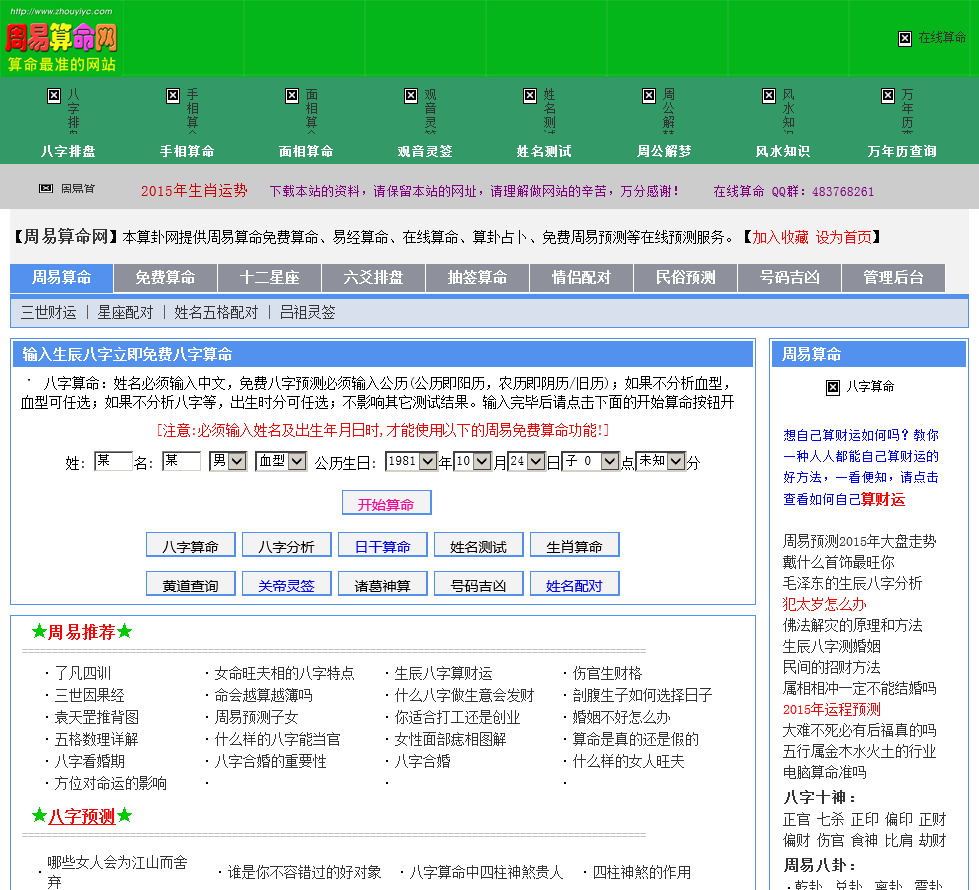The width and height of the screenshot is (979, 890).
Task: Click the 加入收藏 link
Action: (x=780, y=237)
